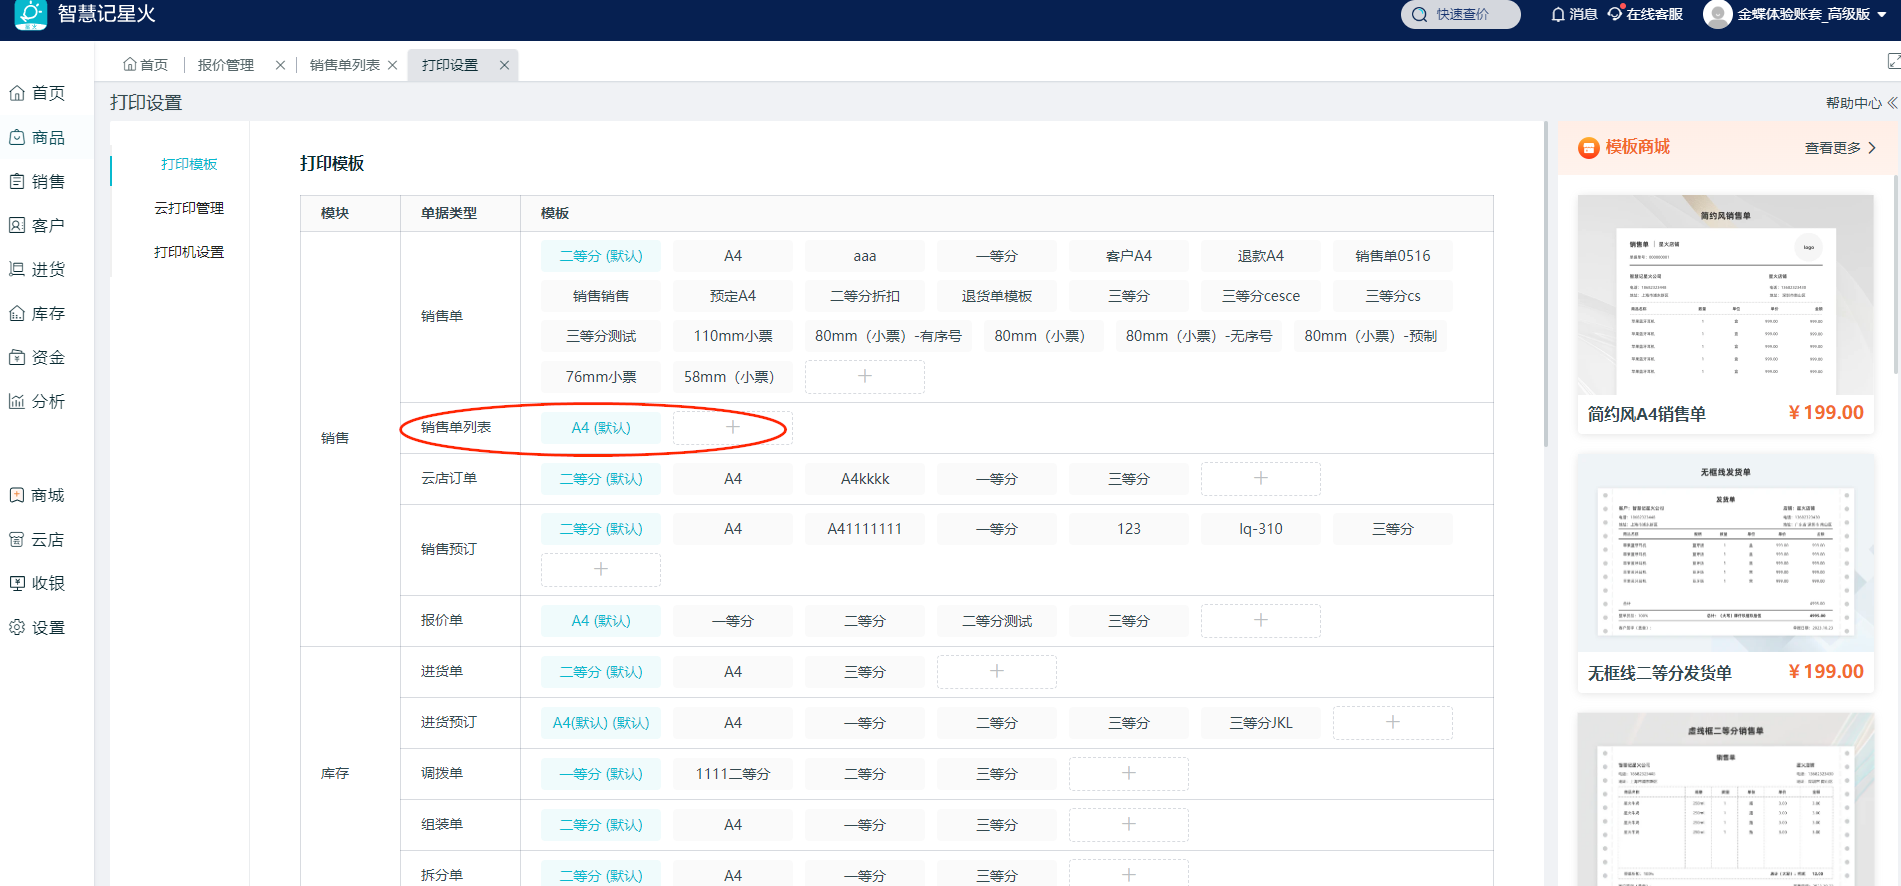Select the 客户A4 template in 销售单
1901x886 pixels.
pos(1129,256)
